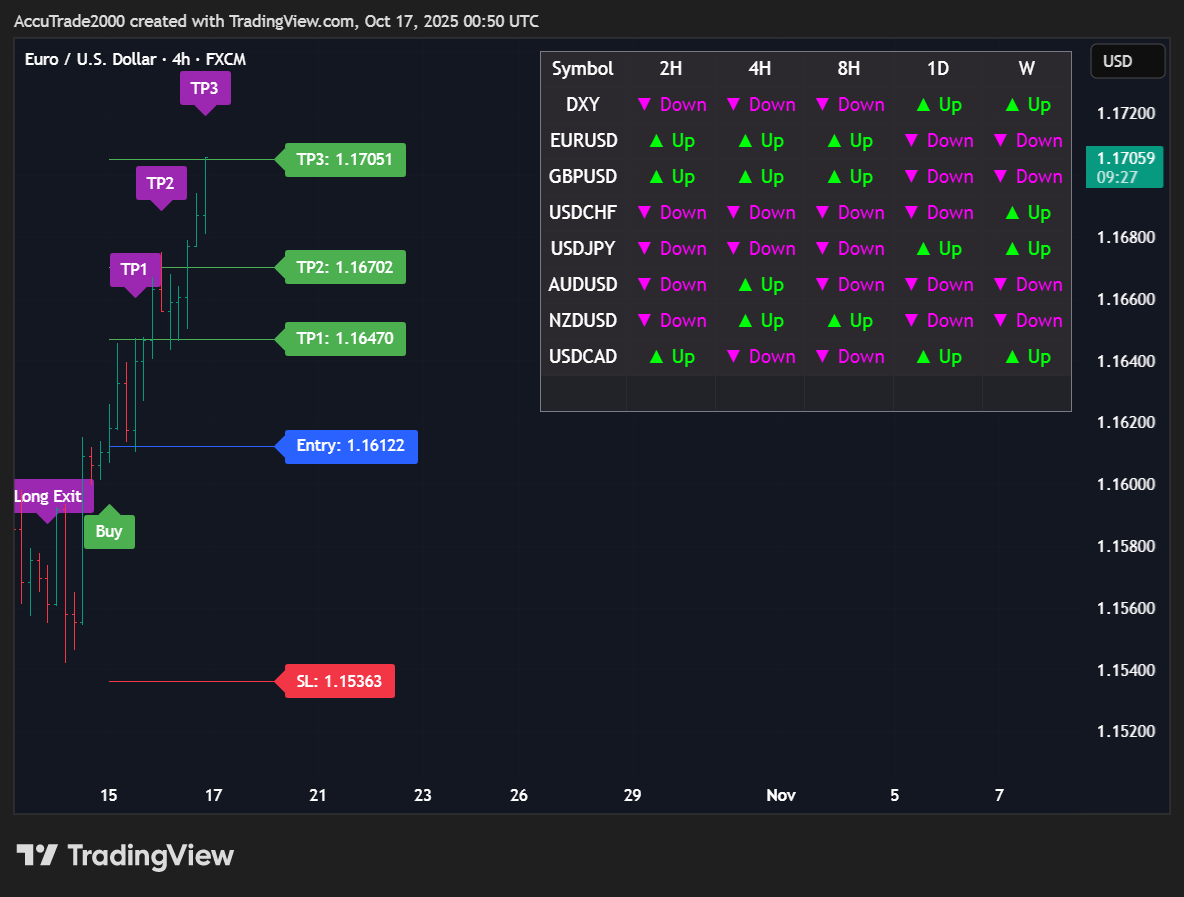
Task: Click the 1.16000 level on price scale
Action: tap(1126, 485)
